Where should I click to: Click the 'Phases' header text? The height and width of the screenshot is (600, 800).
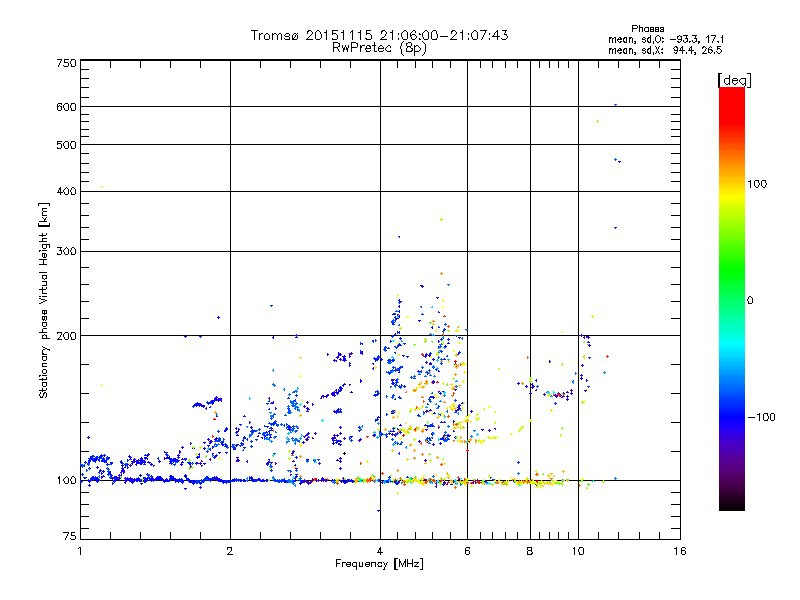point(647,29)
